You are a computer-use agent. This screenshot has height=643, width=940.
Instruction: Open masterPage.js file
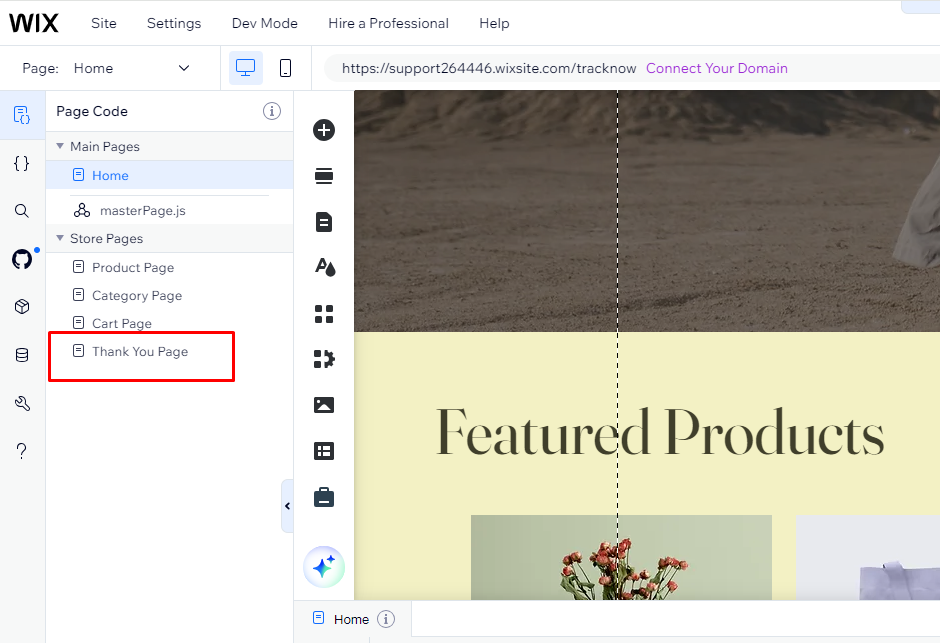142,210
